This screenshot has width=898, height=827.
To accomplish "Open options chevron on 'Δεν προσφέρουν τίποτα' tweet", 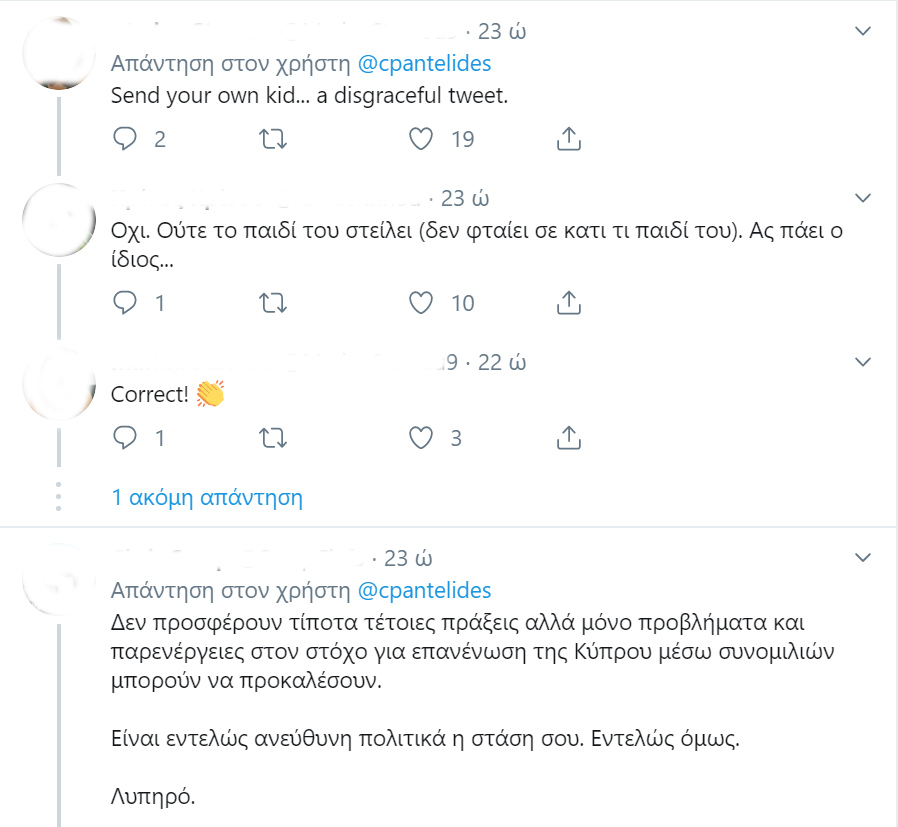I will coord(862,557).
